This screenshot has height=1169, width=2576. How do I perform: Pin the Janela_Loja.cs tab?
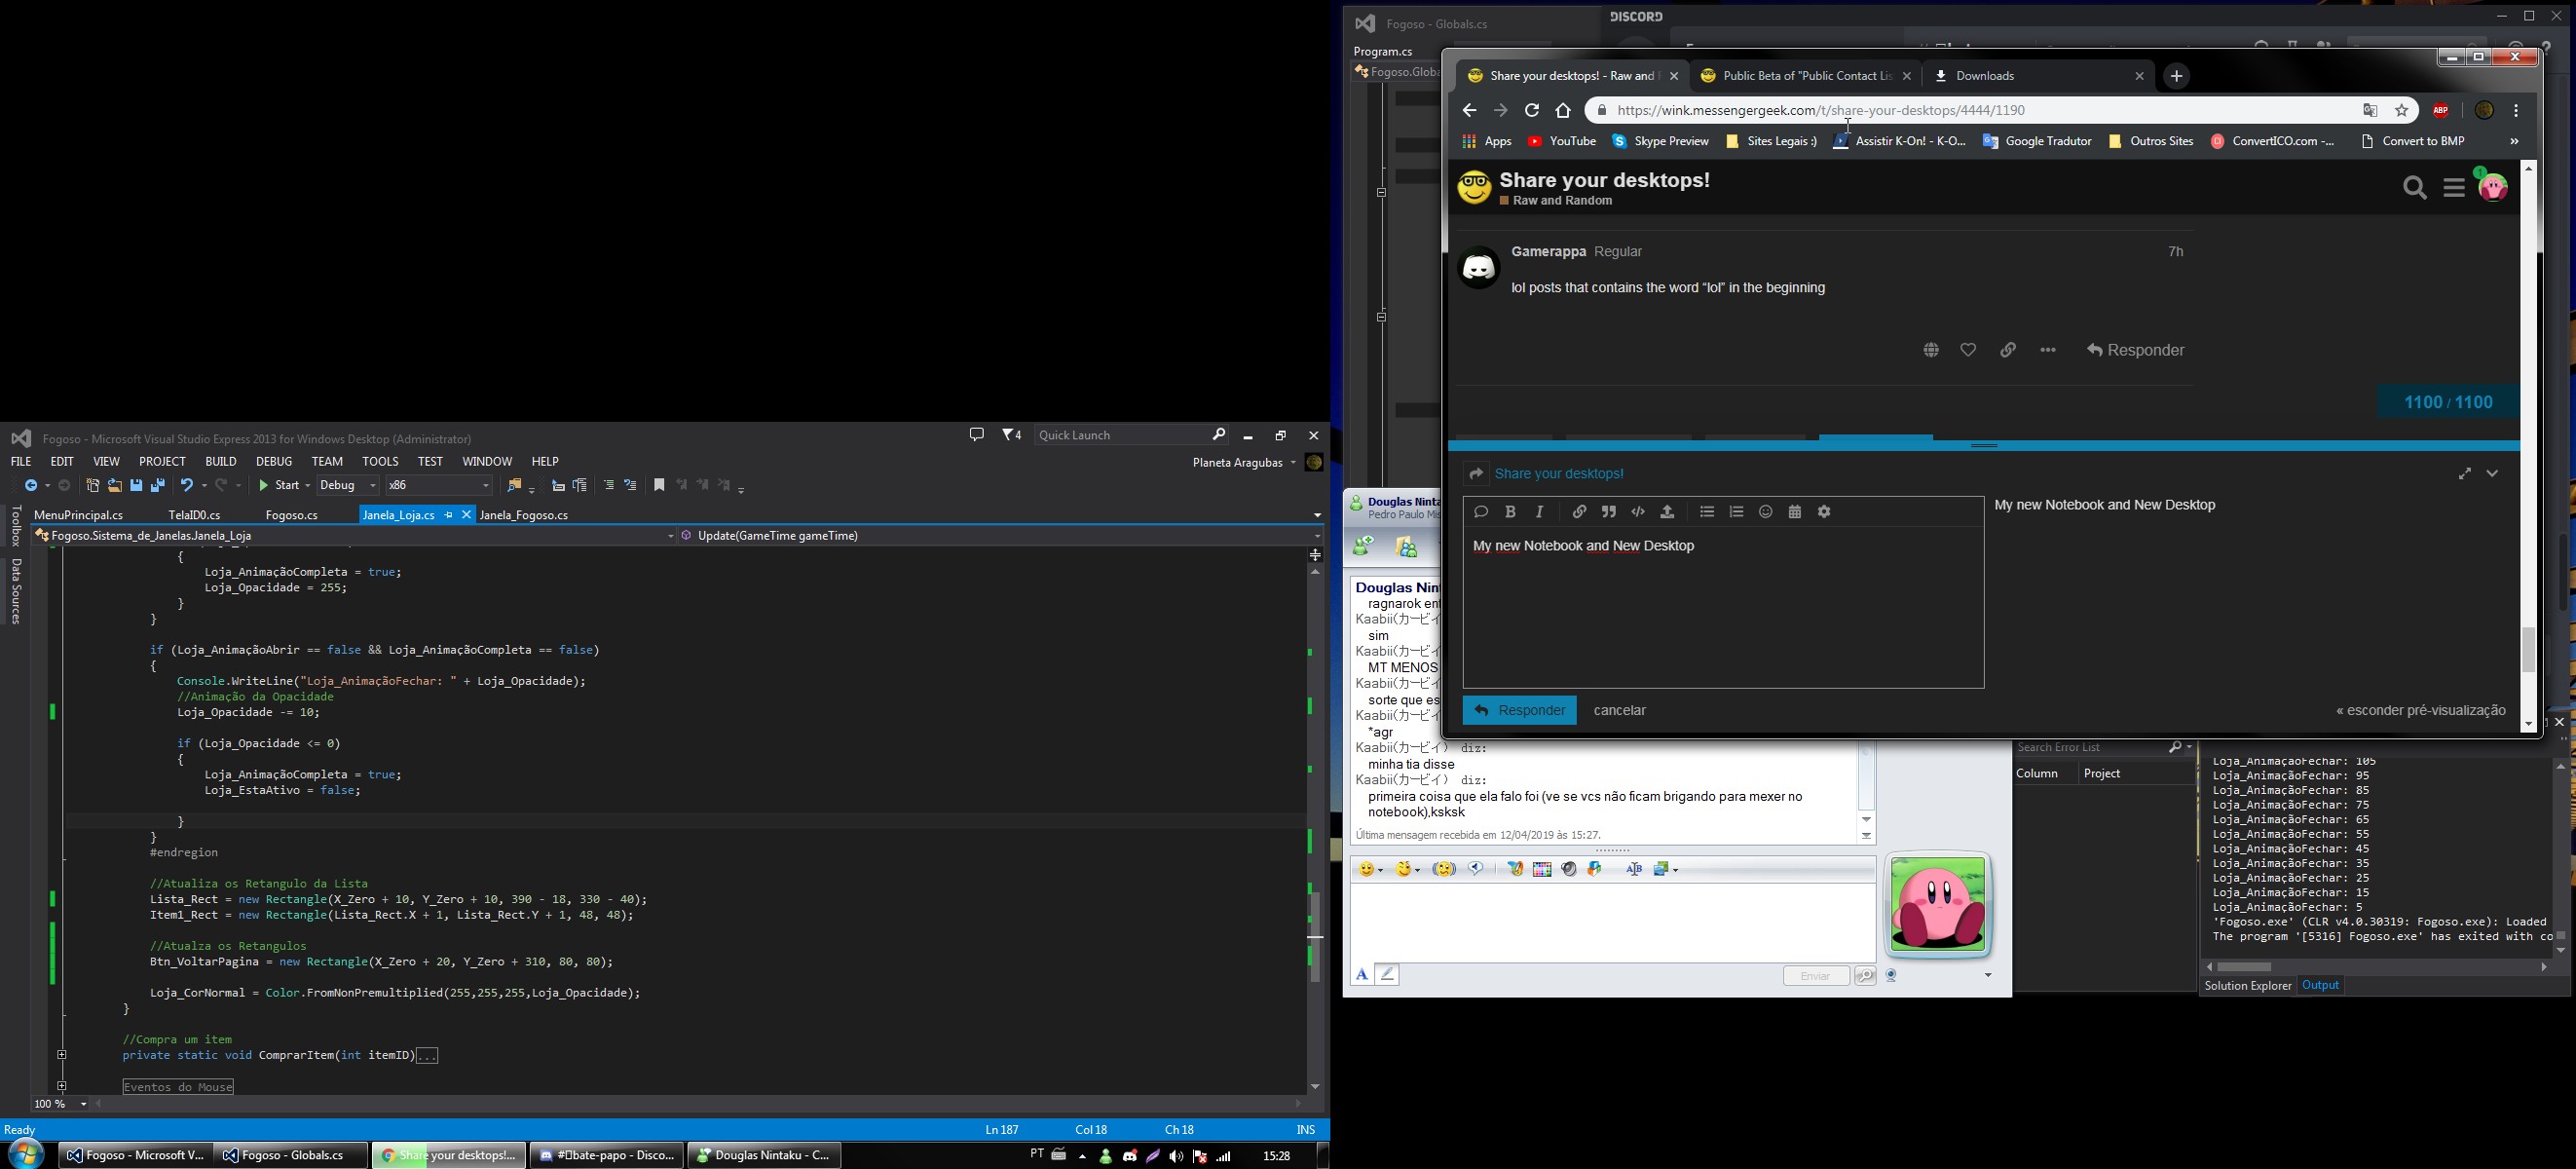(x=448, y=515)
